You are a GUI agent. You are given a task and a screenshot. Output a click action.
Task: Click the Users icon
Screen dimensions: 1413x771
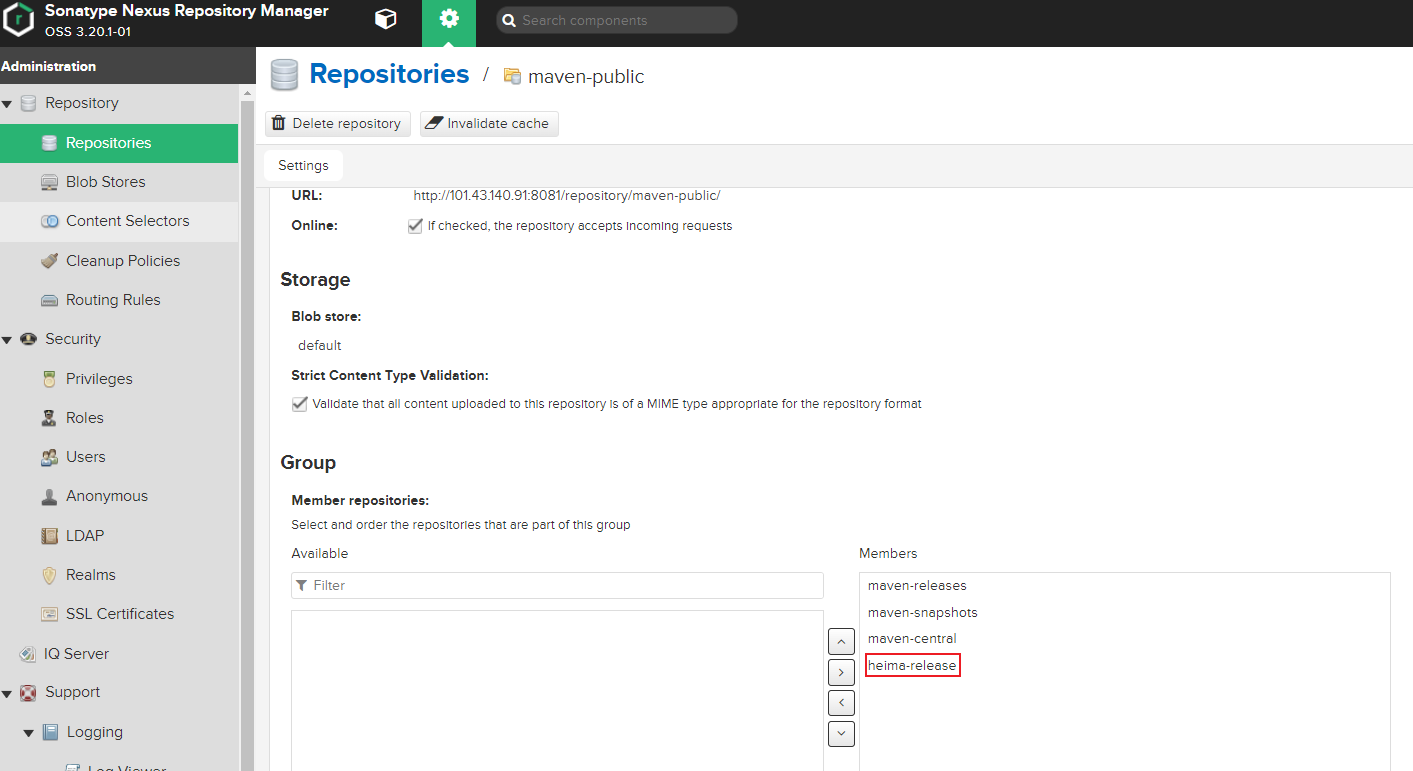(49, 457)
